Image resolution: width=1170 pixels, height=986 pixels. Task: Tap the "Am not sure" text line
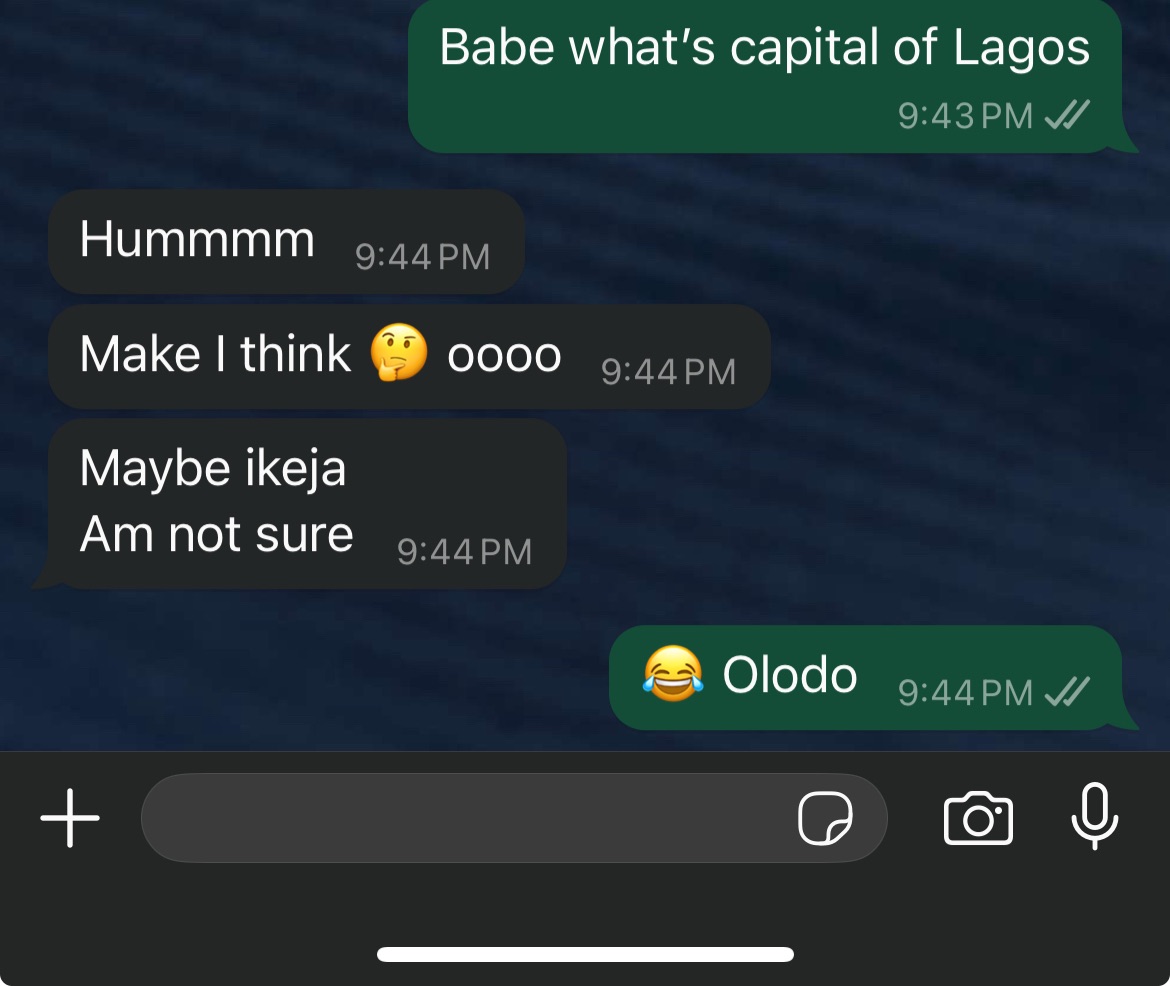(x=216, y=535)
